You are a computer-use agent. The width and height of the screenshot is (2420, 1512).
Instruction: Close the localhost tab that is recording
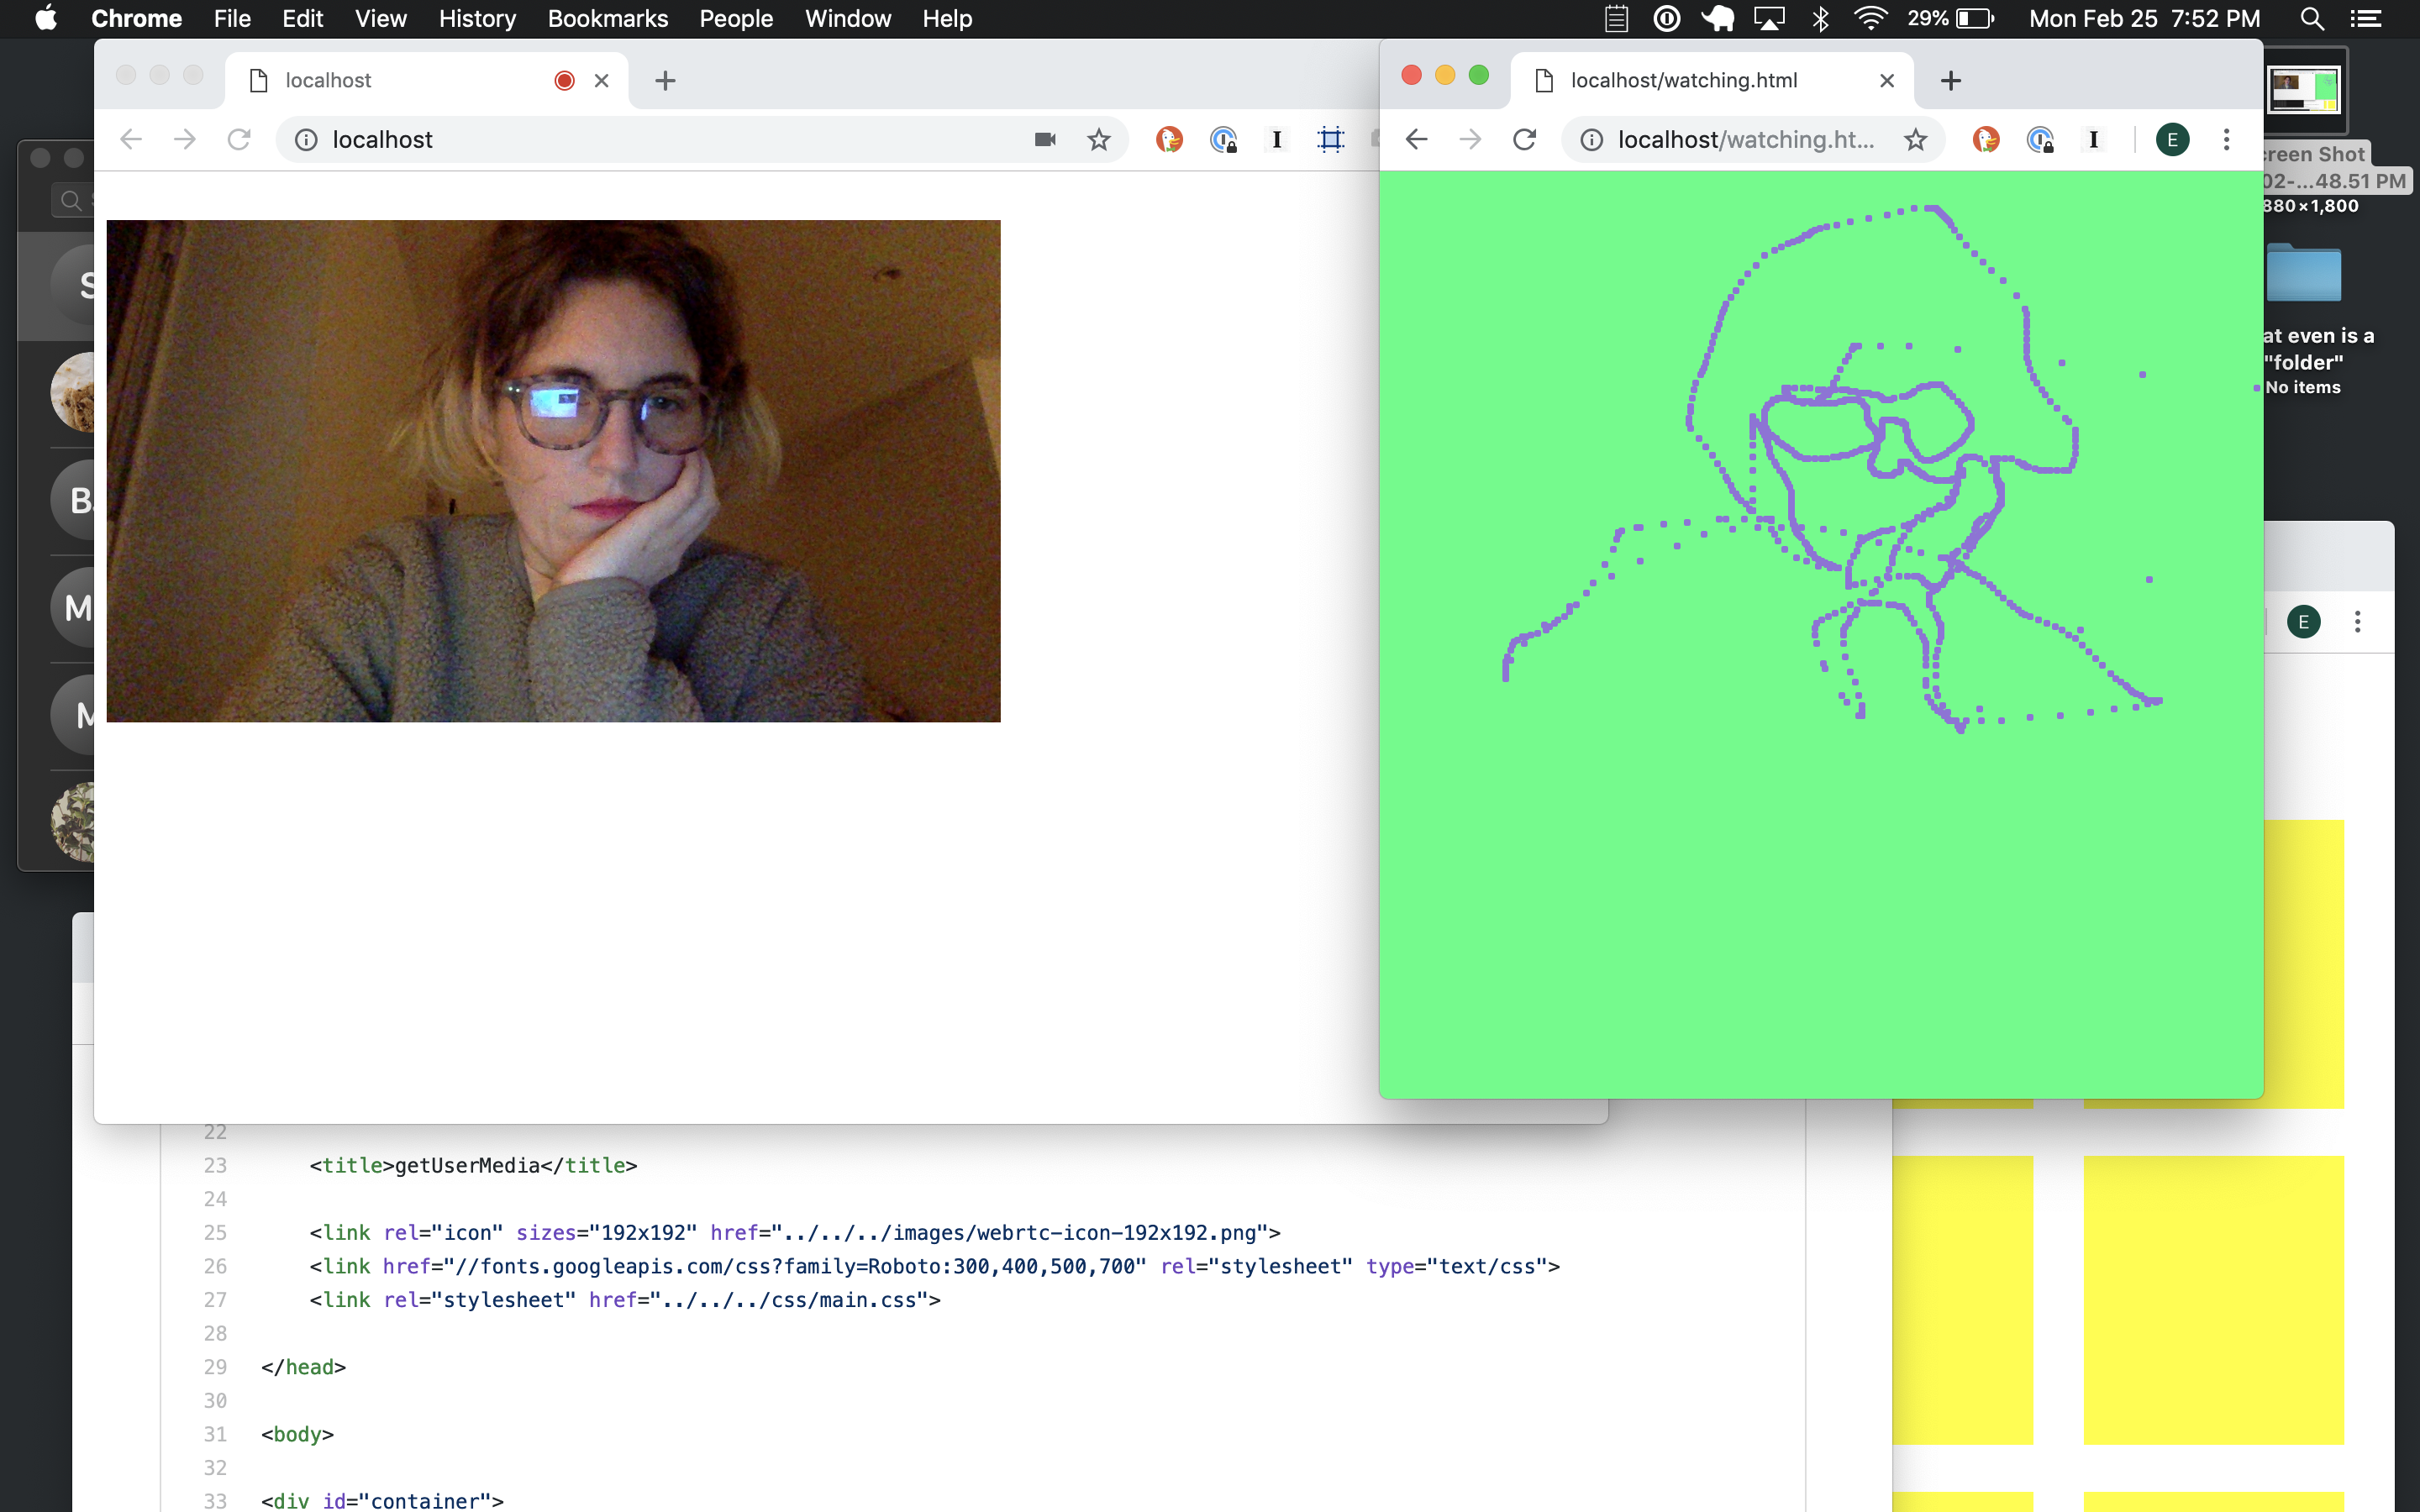pyautogui.click(x=601, y=80)
